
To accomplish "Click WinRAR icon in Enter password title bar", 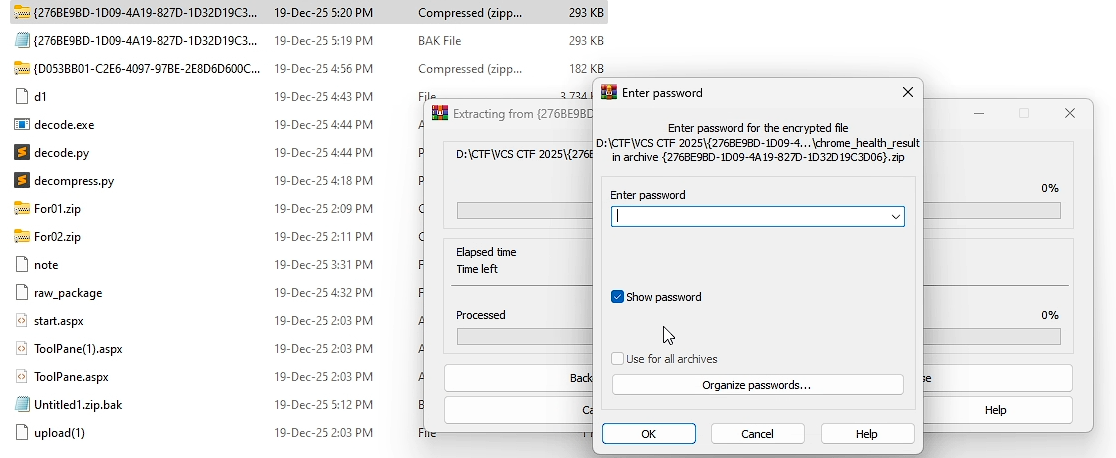I will (x=609, y=92).
